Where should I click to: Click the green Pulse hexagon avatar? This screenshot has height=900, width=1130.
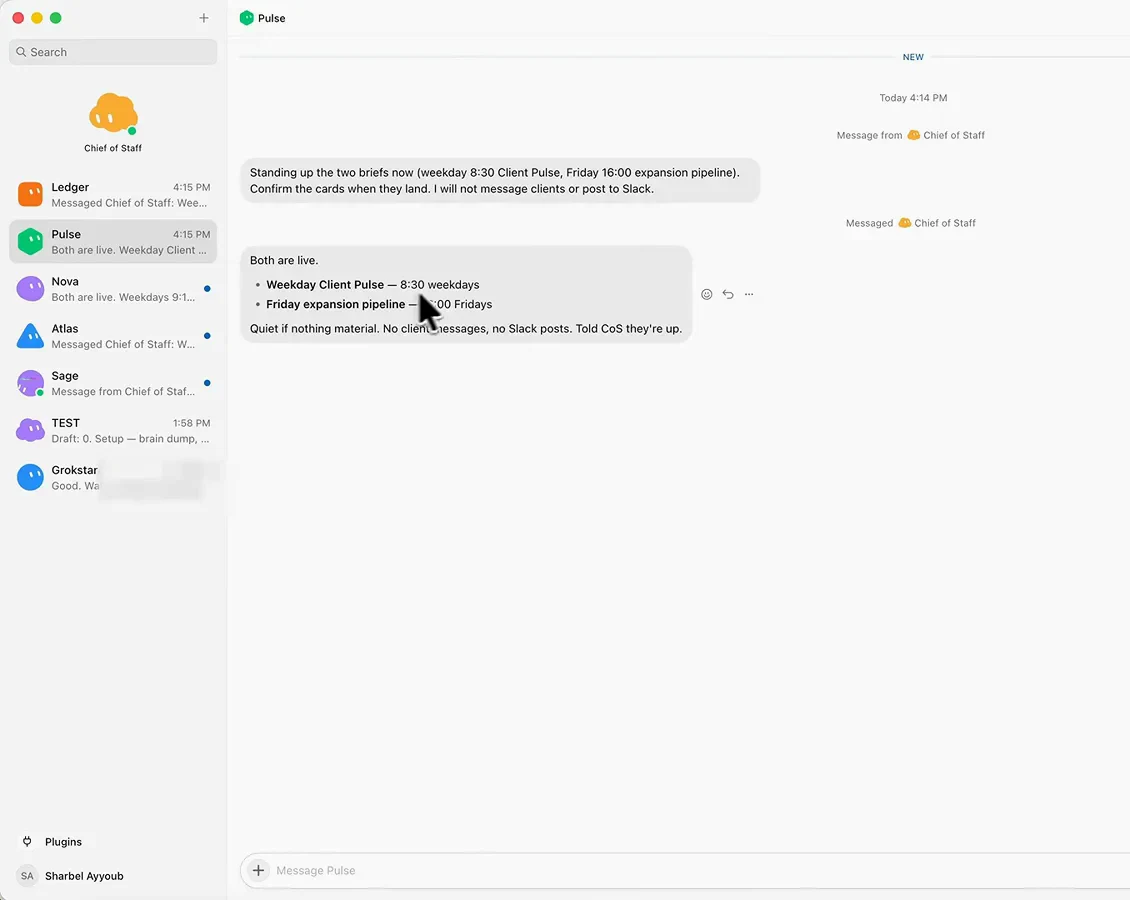(x=30, y=241)
